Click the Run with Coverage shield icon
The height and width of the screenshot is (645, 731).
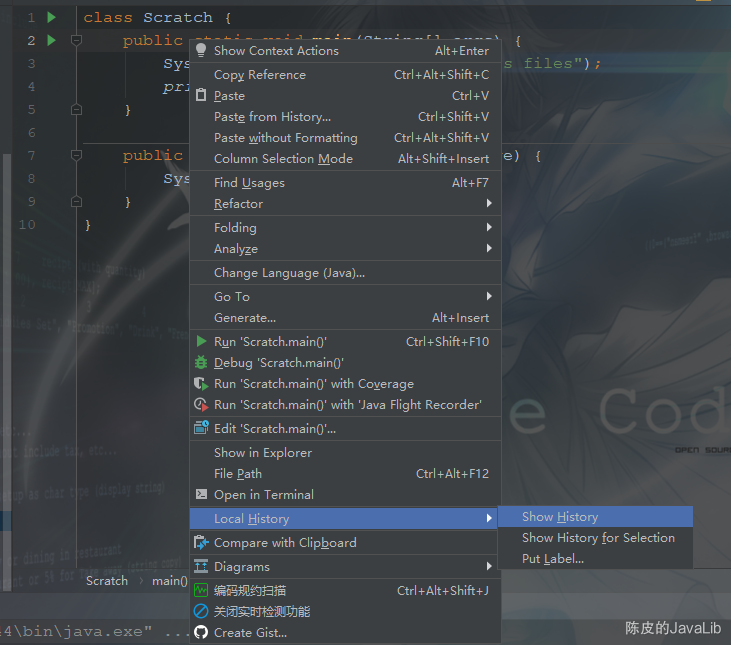[201, 384]
